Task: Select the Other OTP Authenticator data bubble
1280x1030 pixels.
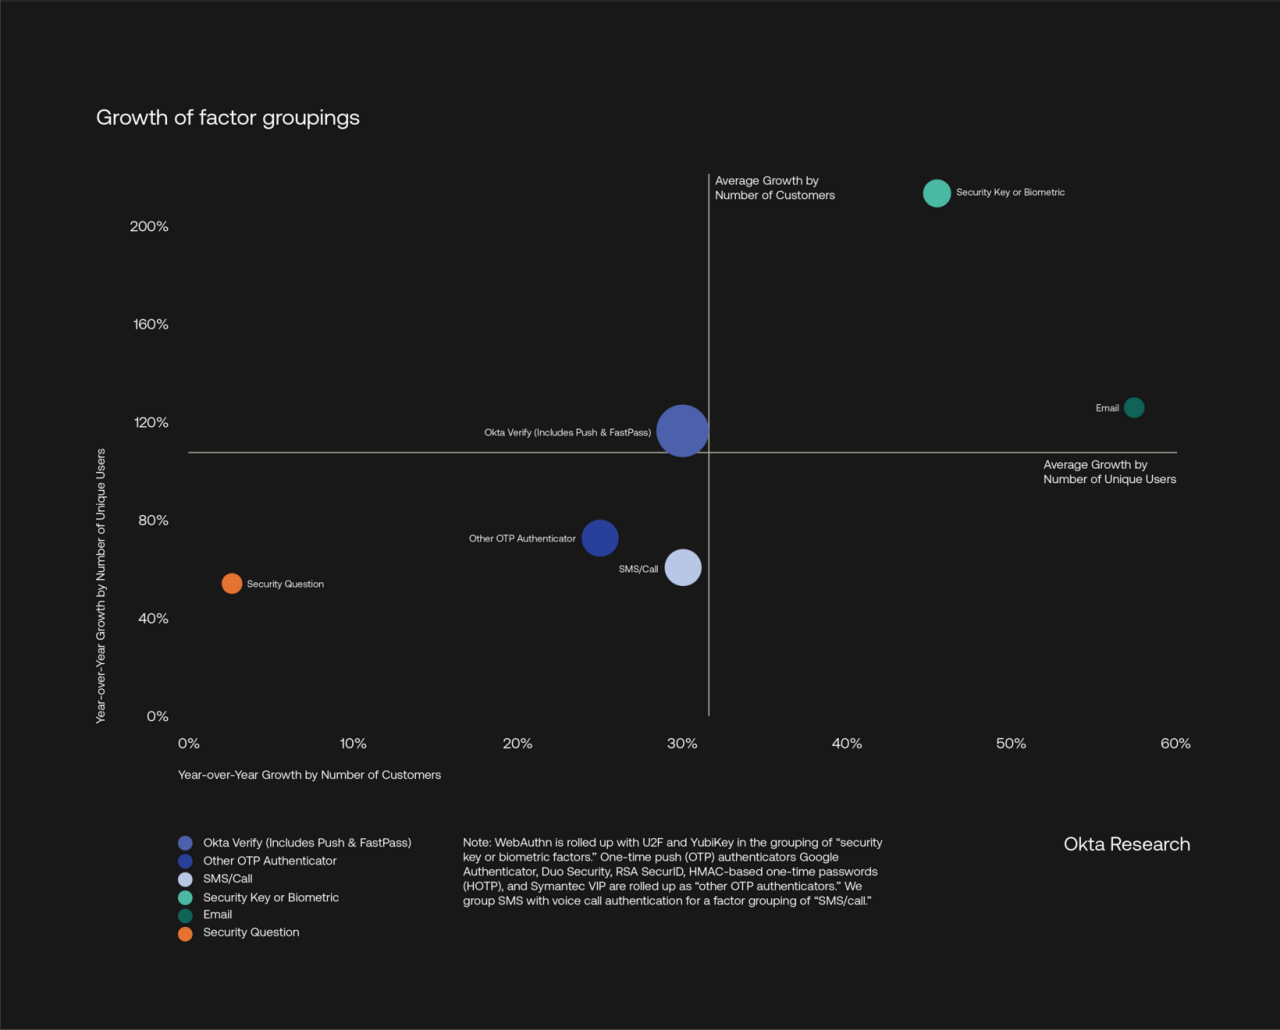Action: click(600, 538)
